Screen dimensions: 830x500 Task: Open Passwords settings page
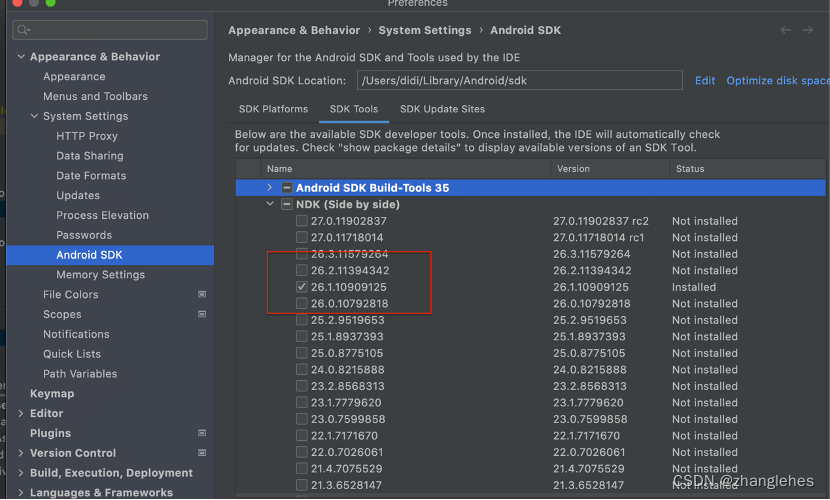click(x=84, y=235)
